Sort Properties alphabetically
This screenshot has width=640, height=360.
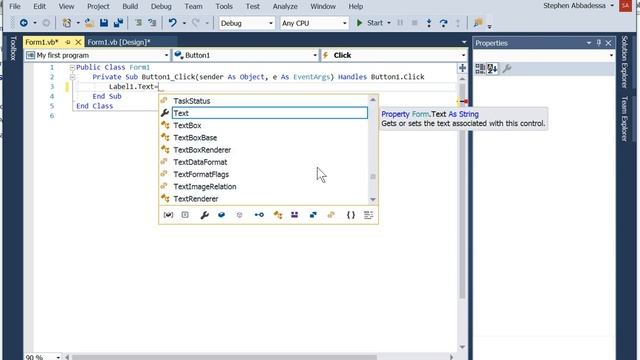click(x=492, y=69)
